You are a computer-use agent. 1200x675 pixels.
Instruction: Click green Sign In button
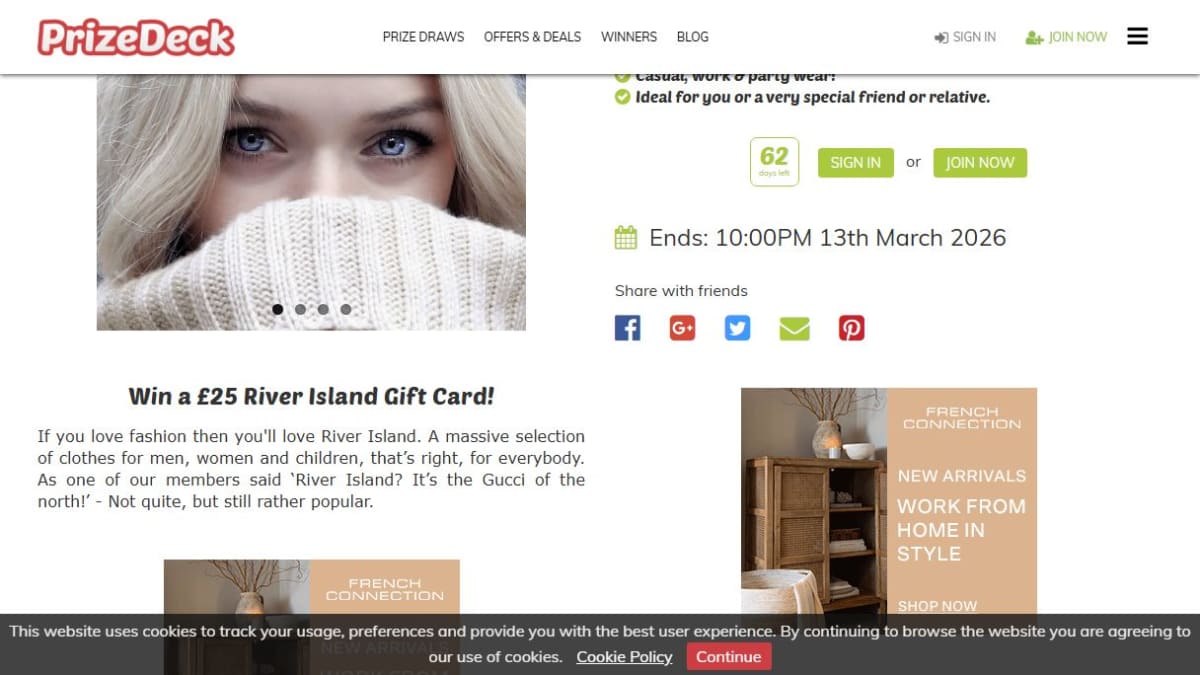(x=855, y=163)
